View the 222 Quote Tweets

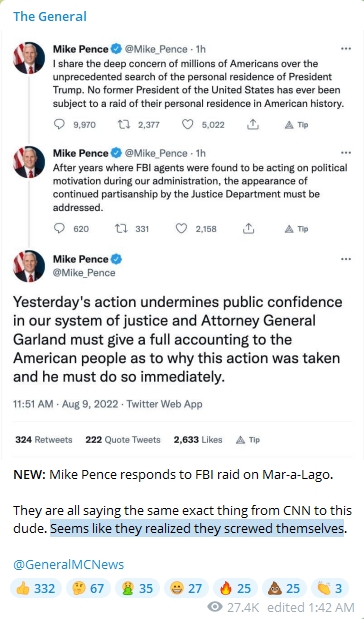[x=123, y=440]
